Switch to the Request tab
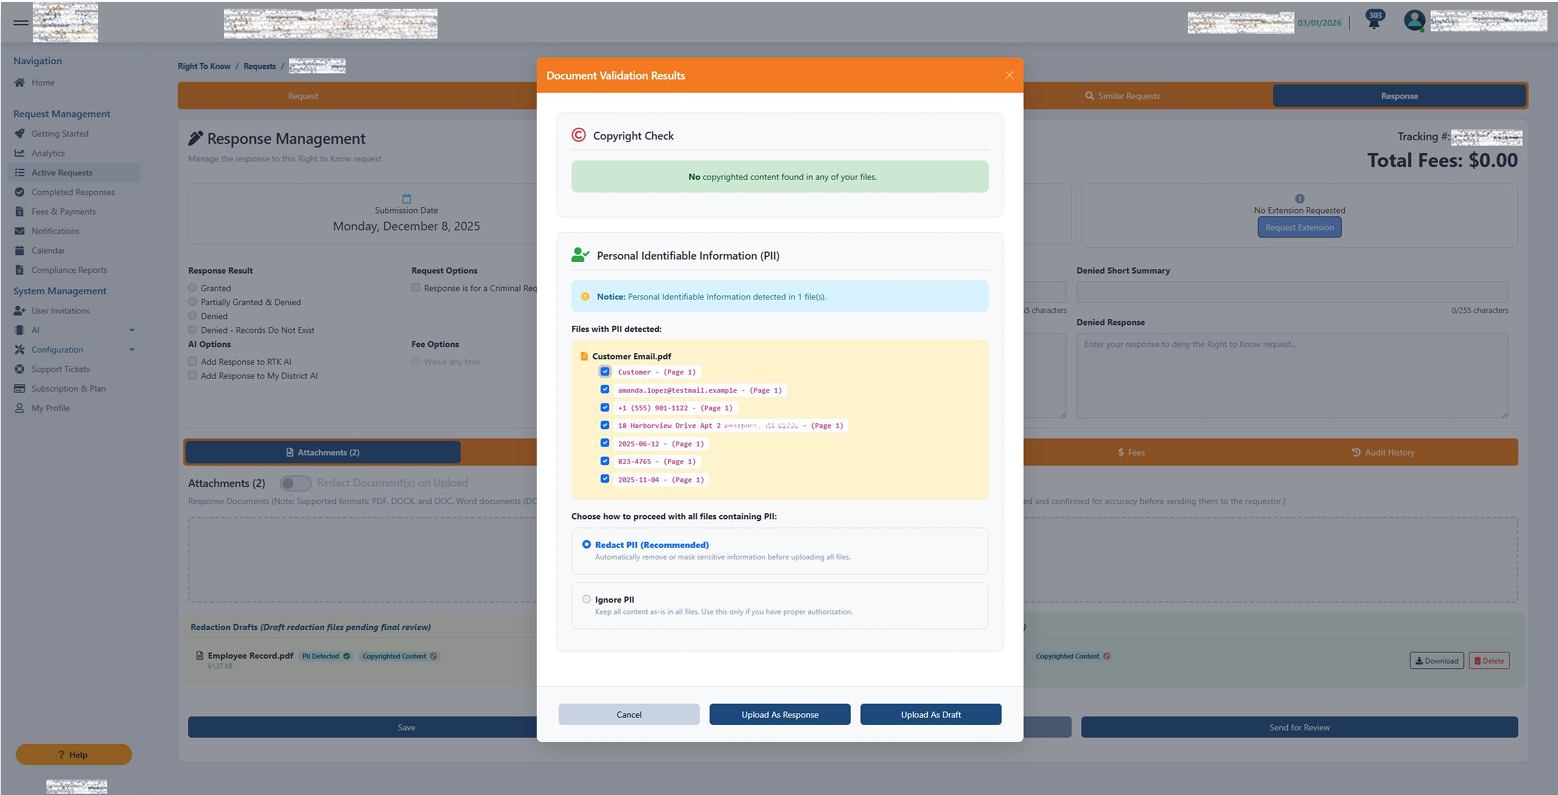The height and width of the screenshot is (795, 1558). [303, 96]
